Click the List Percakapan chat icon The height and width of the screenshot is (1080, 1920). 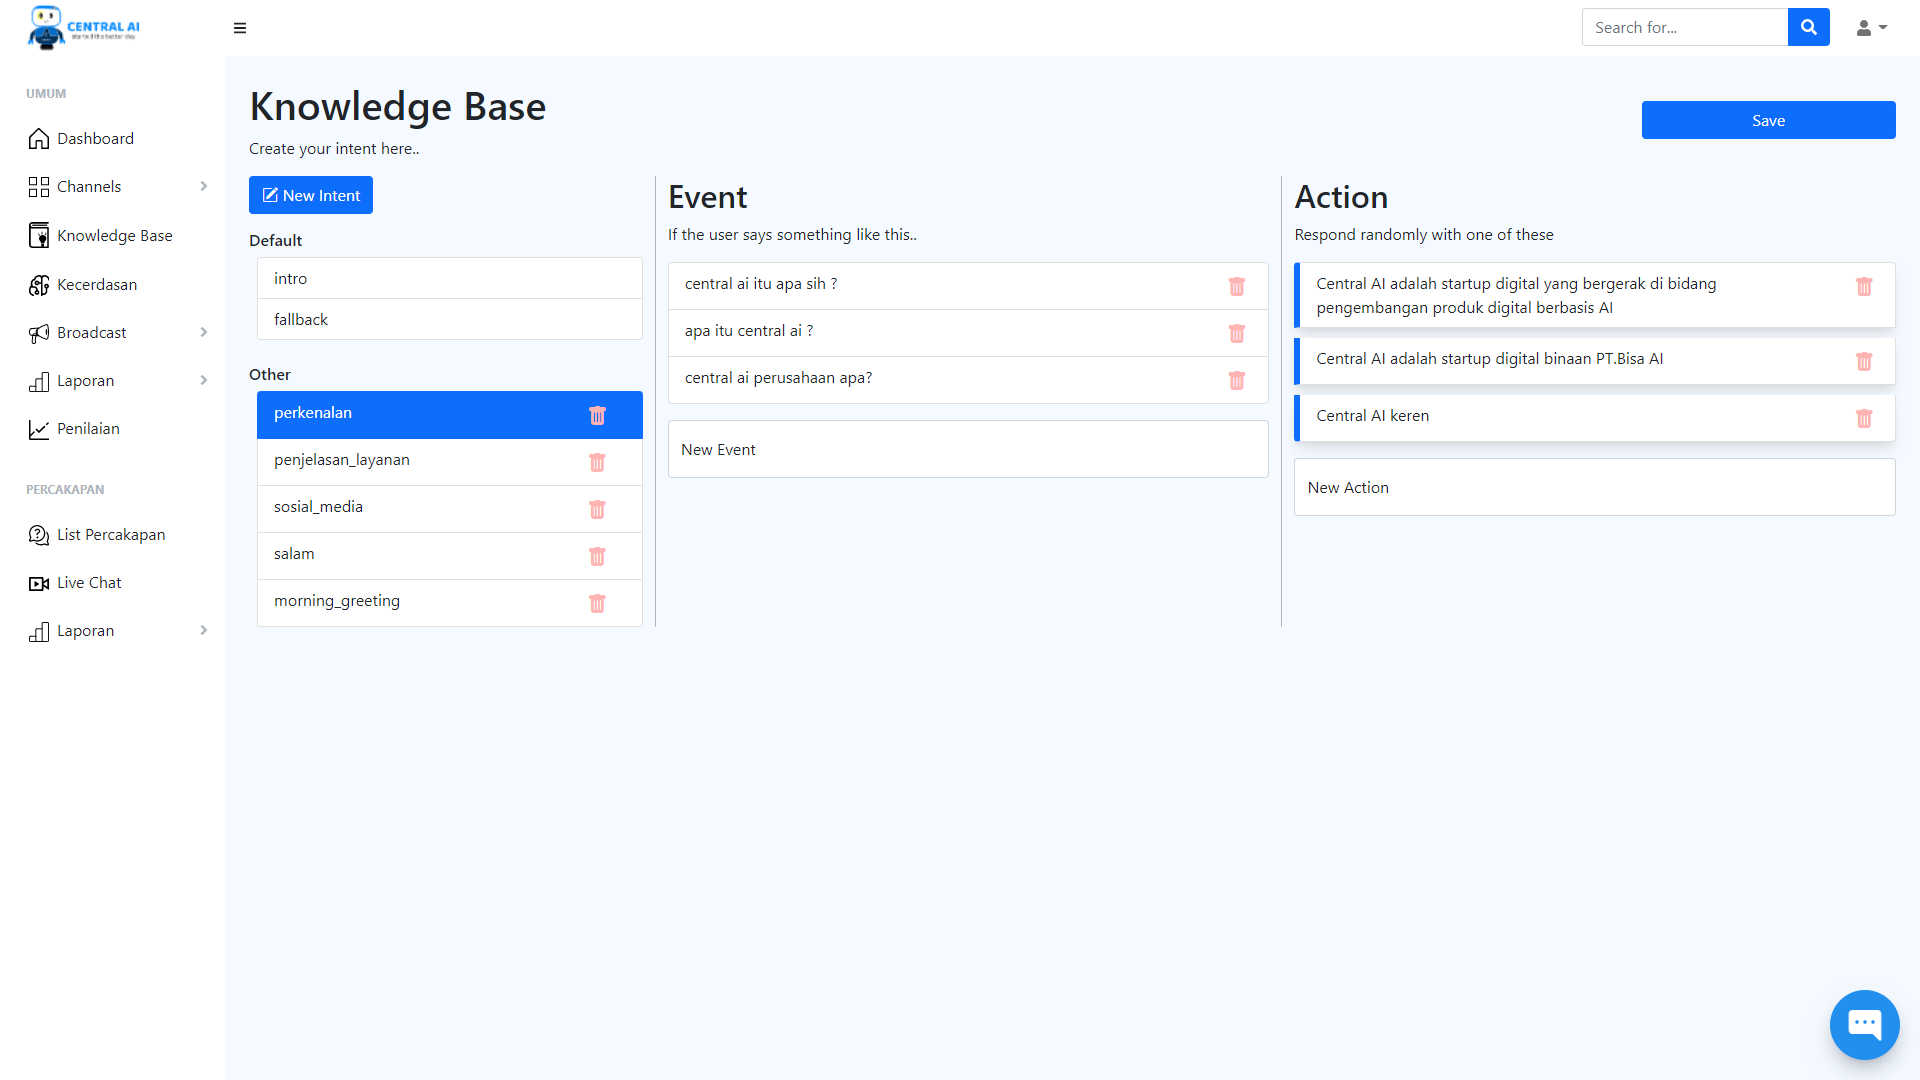pyautogui.click(x=39, y=535)
